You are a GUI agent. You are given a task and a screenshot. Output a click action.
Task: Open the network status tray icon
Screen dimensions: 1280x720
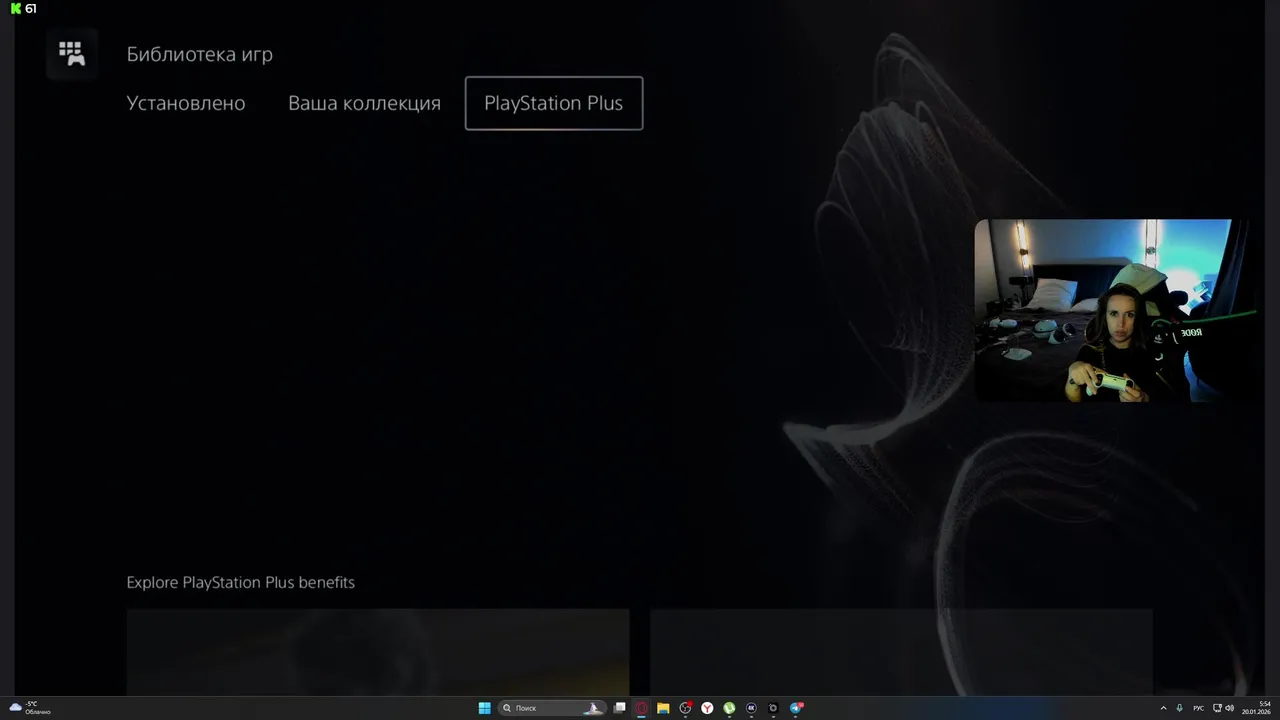tap(1216, 708)
